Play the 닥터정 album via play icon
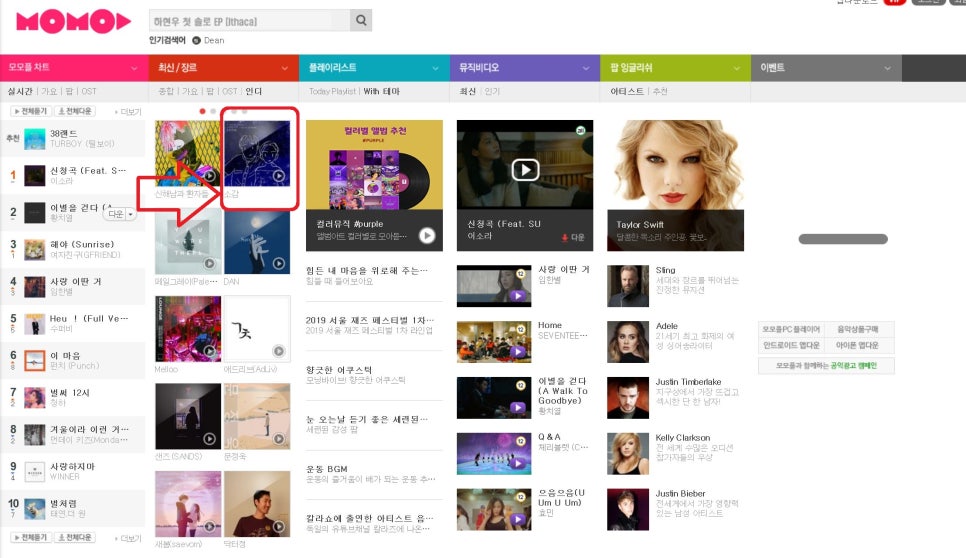Viewport: 966px width, 558px height. (279, 527)
